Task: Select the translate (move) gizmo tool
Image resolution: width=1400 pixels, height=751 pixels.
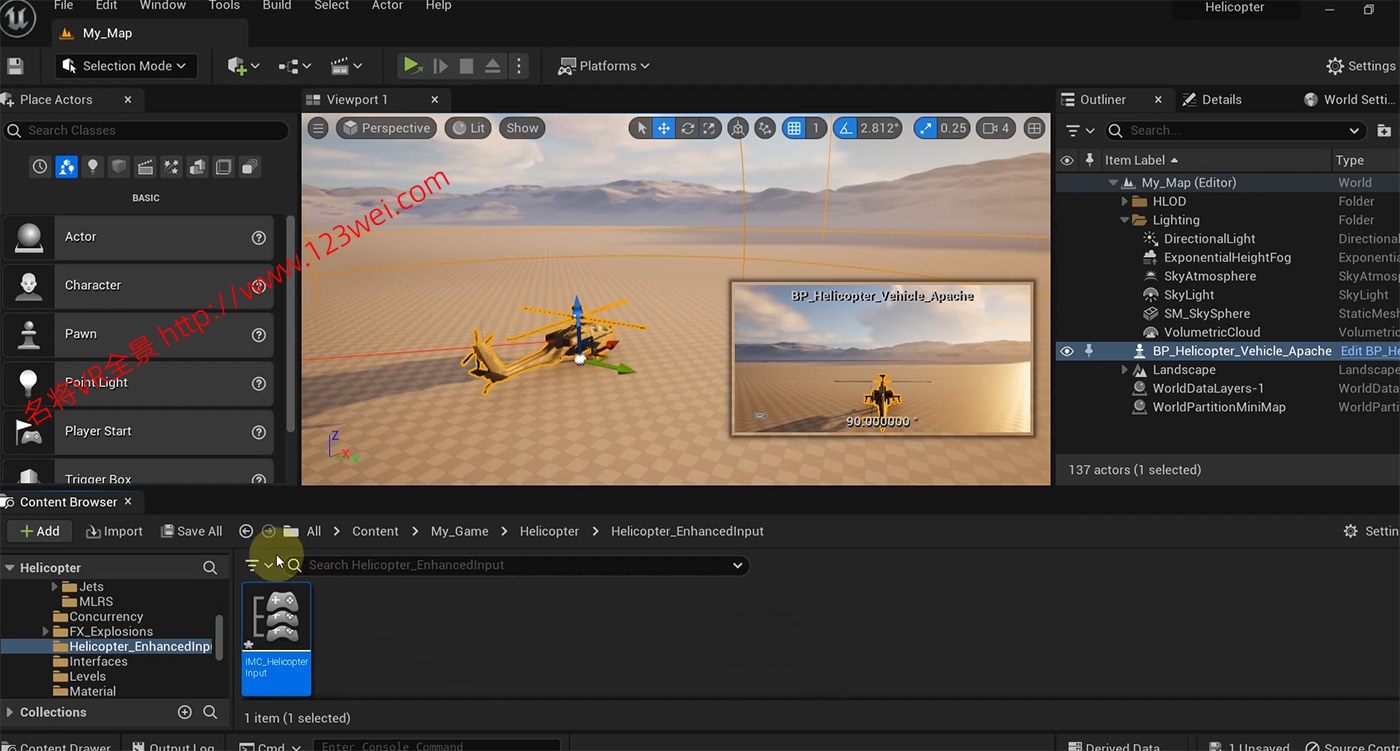Action: [663, 128]
